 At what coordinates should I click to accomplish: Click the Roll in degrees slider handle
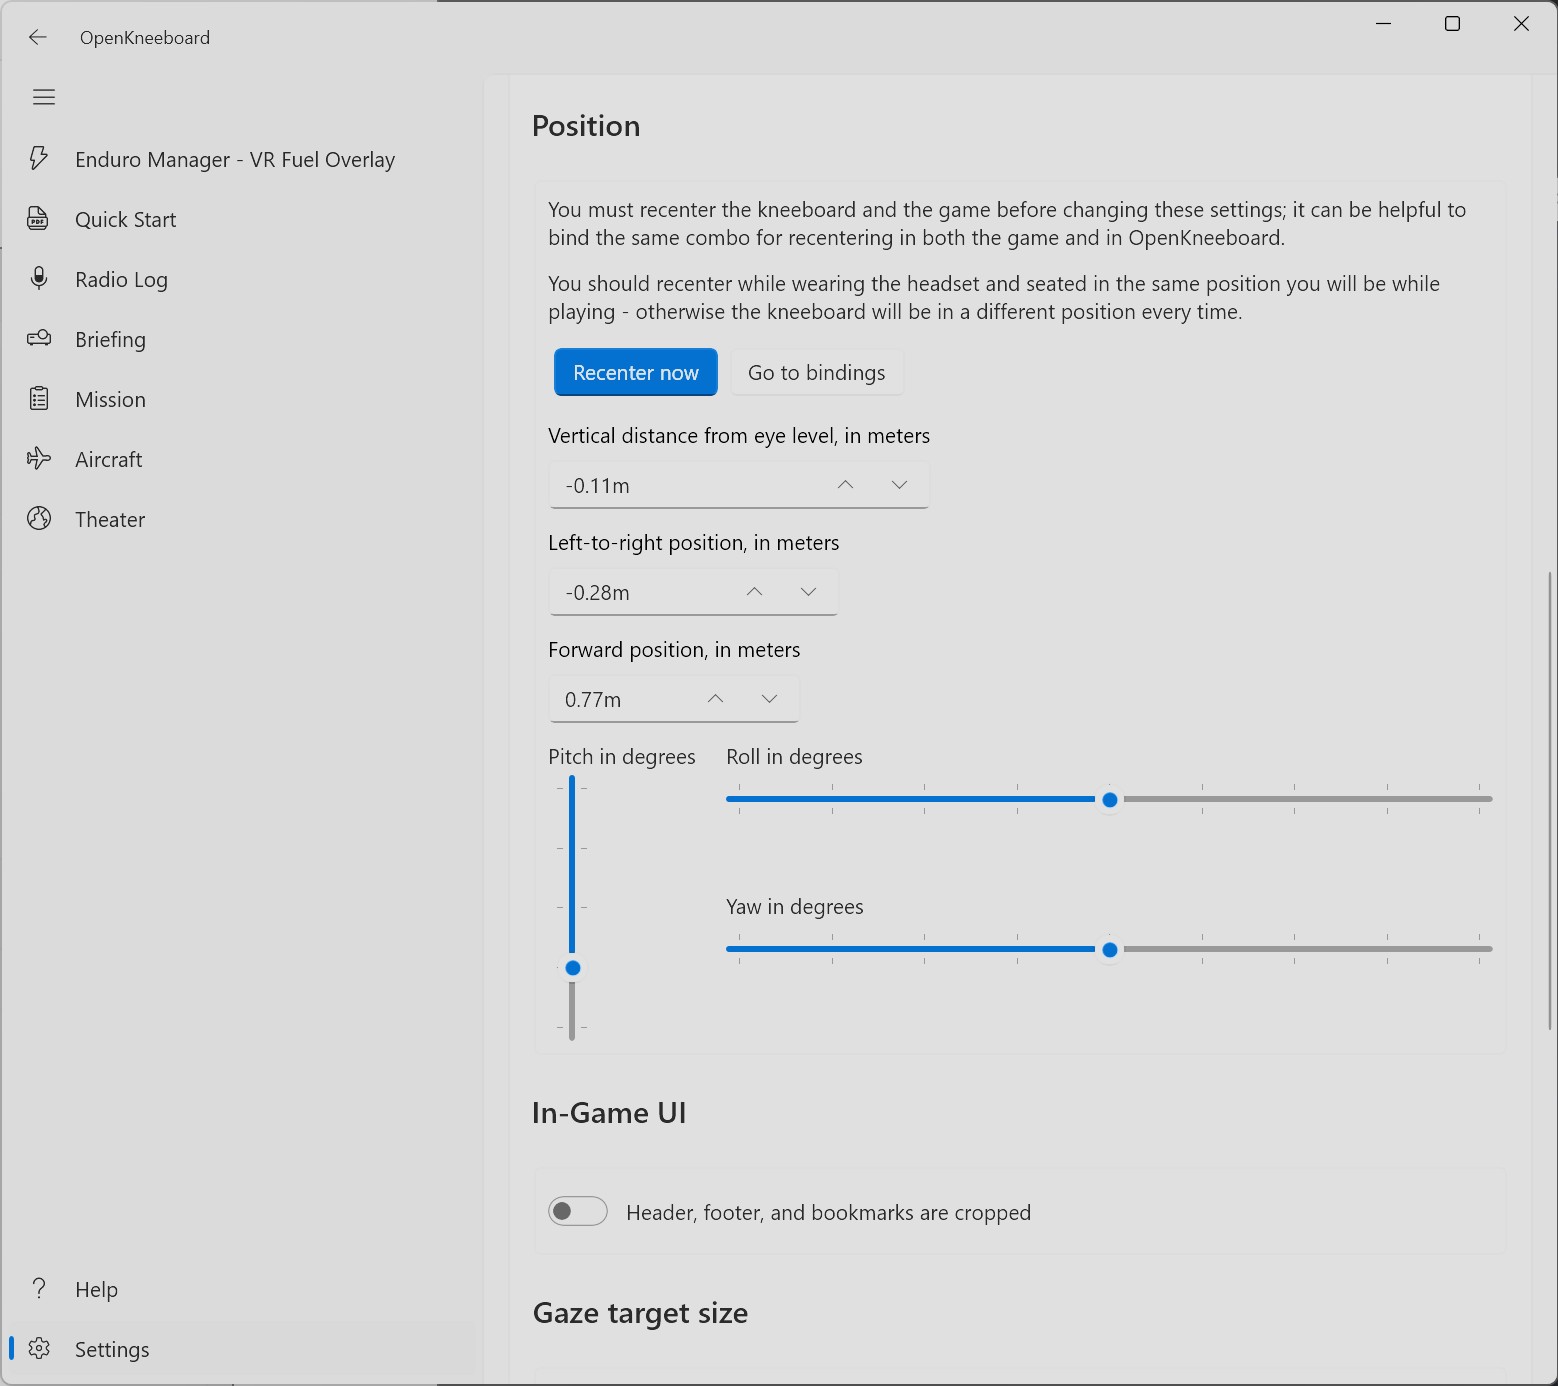coord(1109,799)
